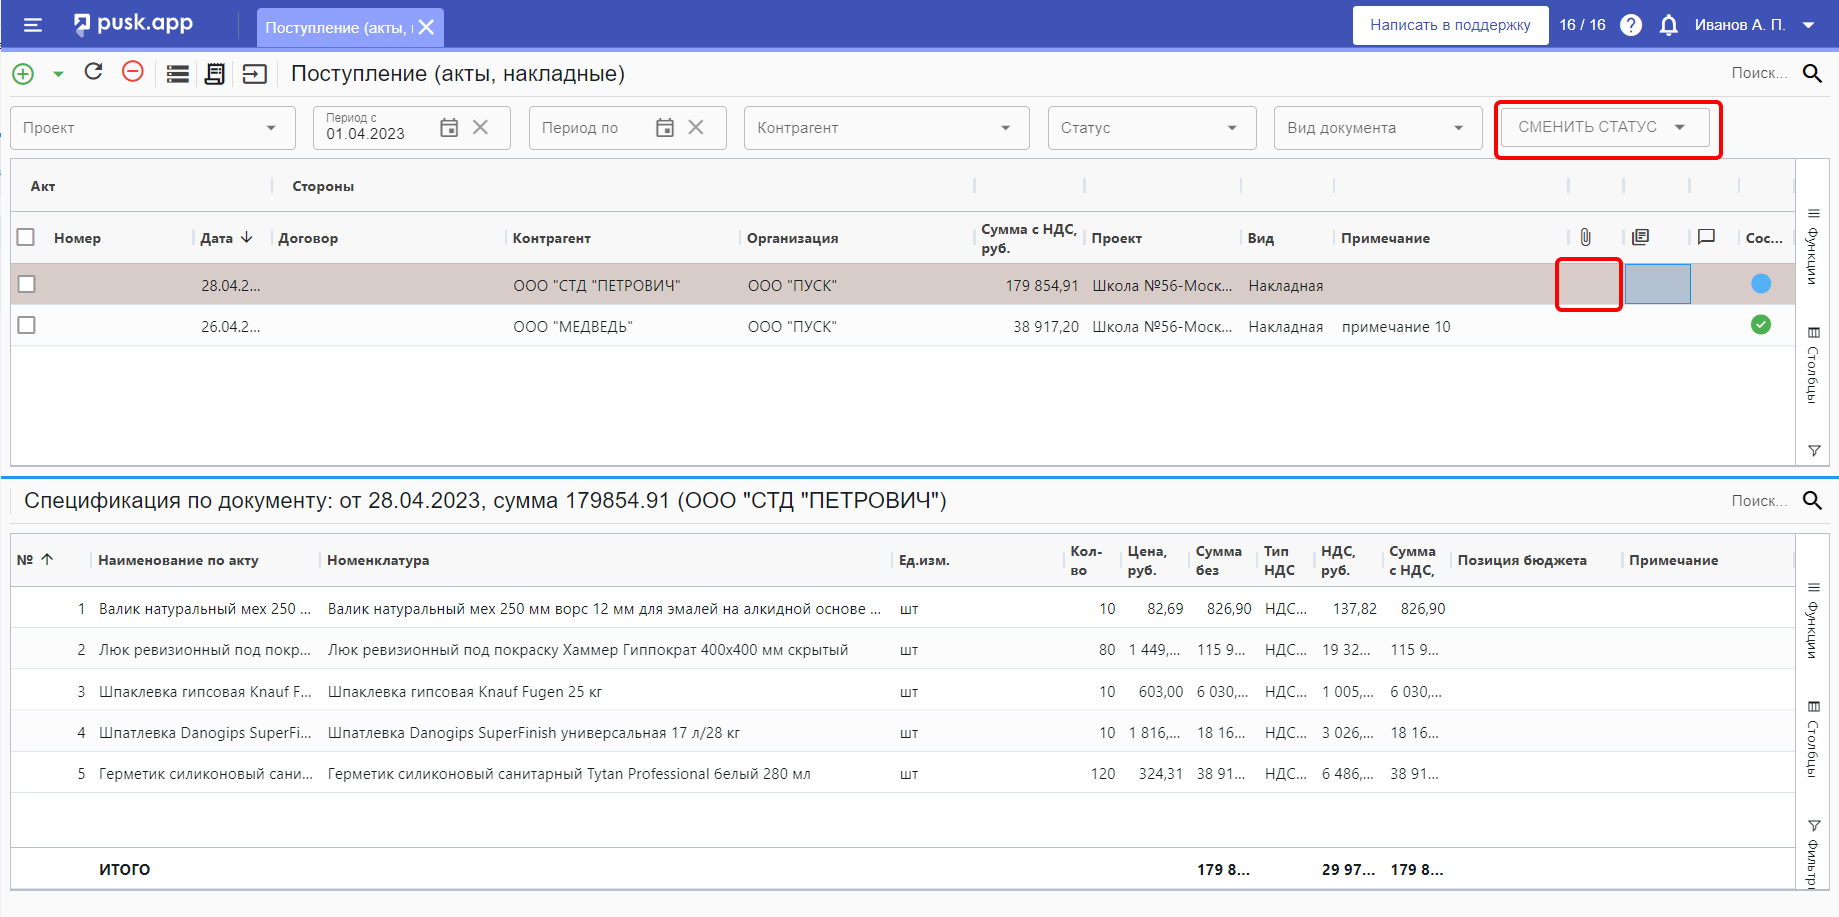Sort by Контрагент column header
The height and width of the screenshot is (917, 1839).
click(x=552, y=238)
